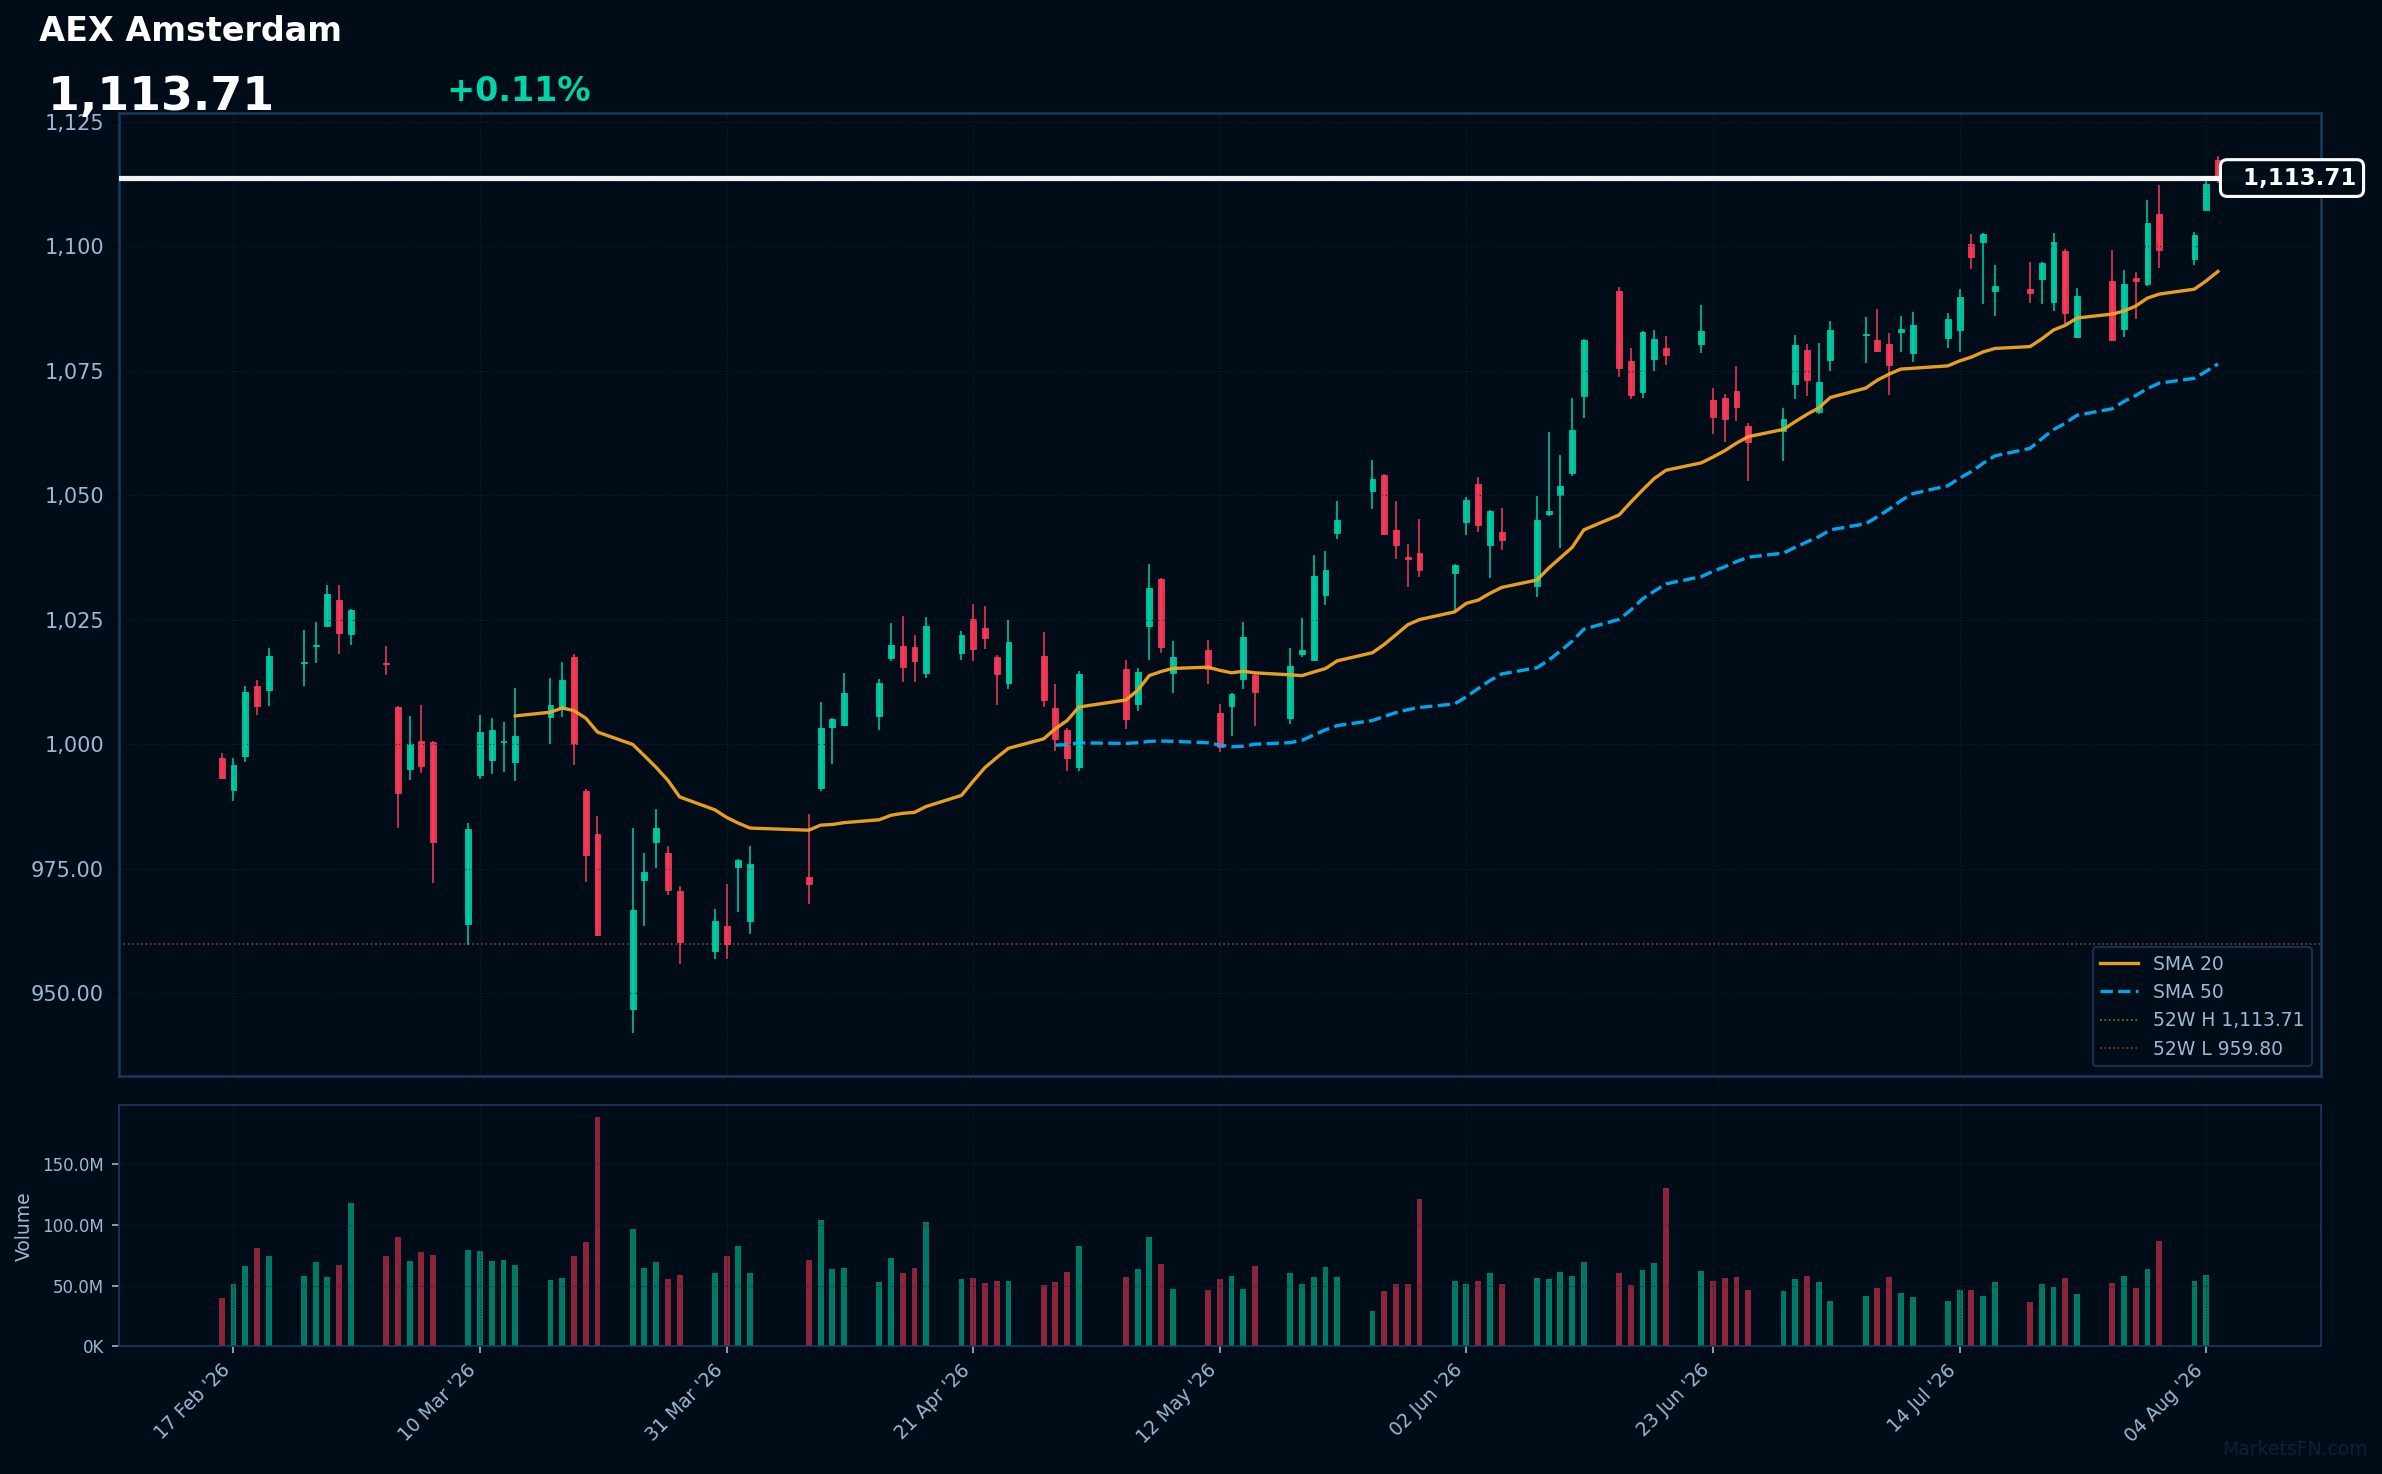The width and height of the screenshot is (2382, 1474).
Task: Click the 31 Mar '26 date label
Action: tap(684, 1401)
